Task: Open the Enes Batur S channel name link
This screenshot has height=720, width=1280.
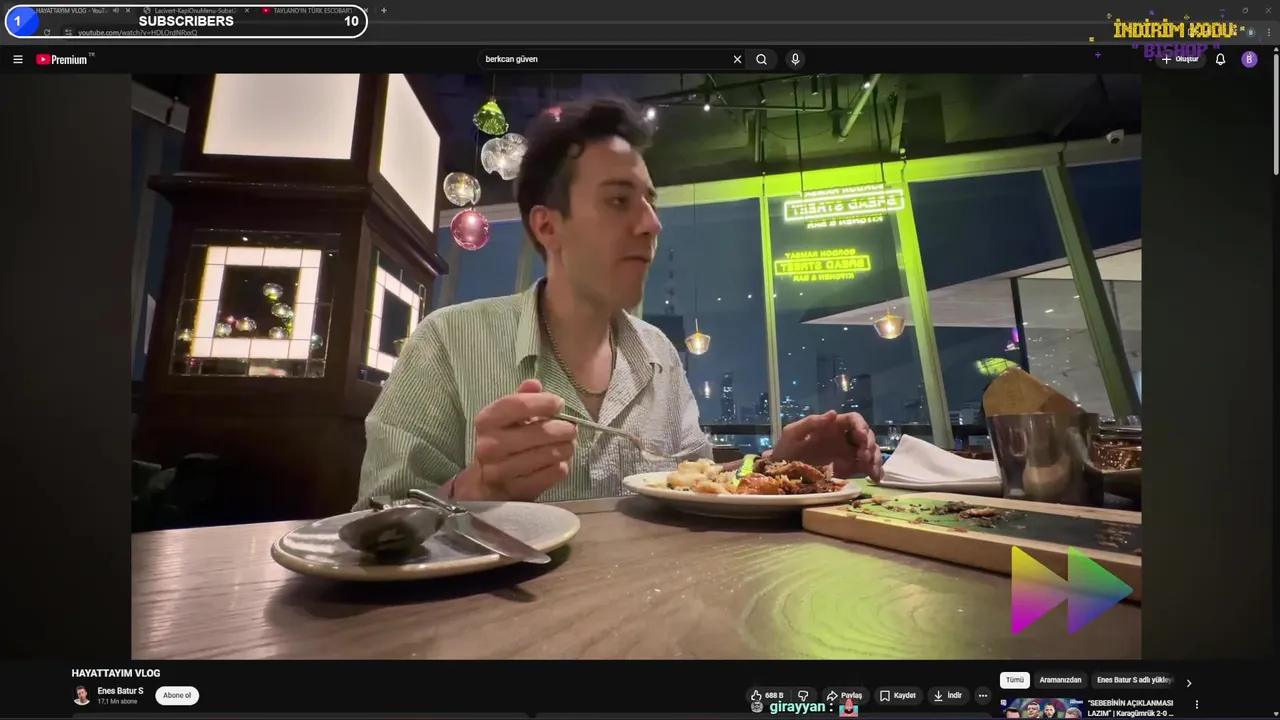Action: point(120,691)
